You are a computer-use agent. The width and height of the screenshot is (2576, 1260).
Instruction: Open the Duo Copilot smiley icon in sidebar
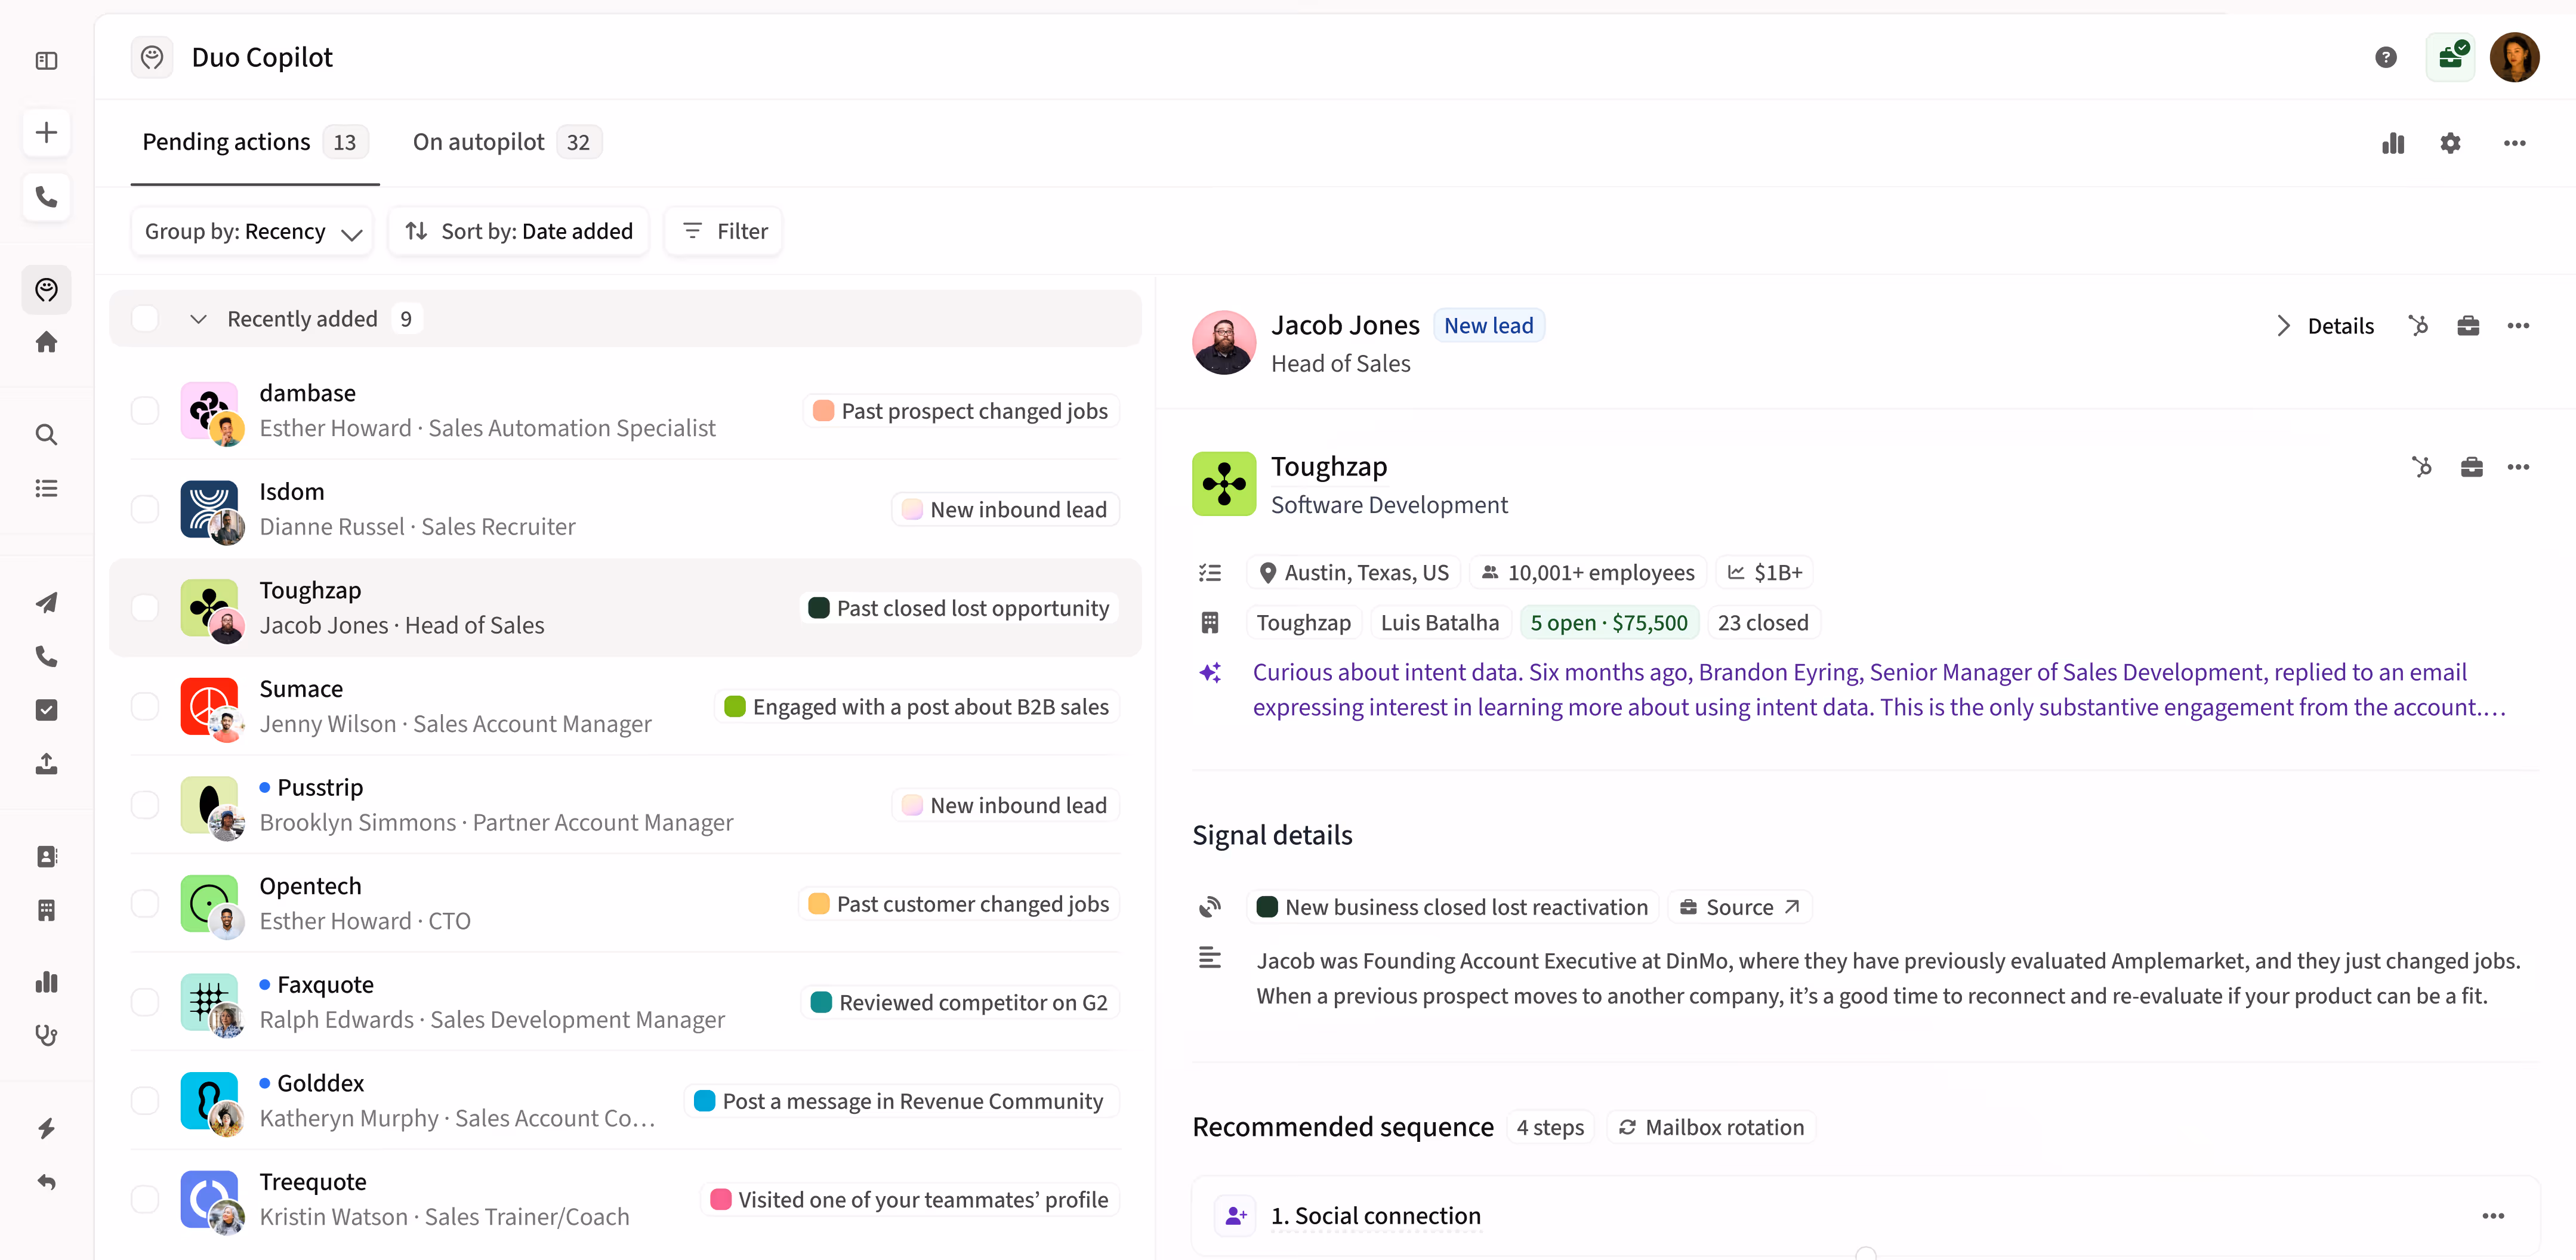pyautogui.click(x=46, y=290)
